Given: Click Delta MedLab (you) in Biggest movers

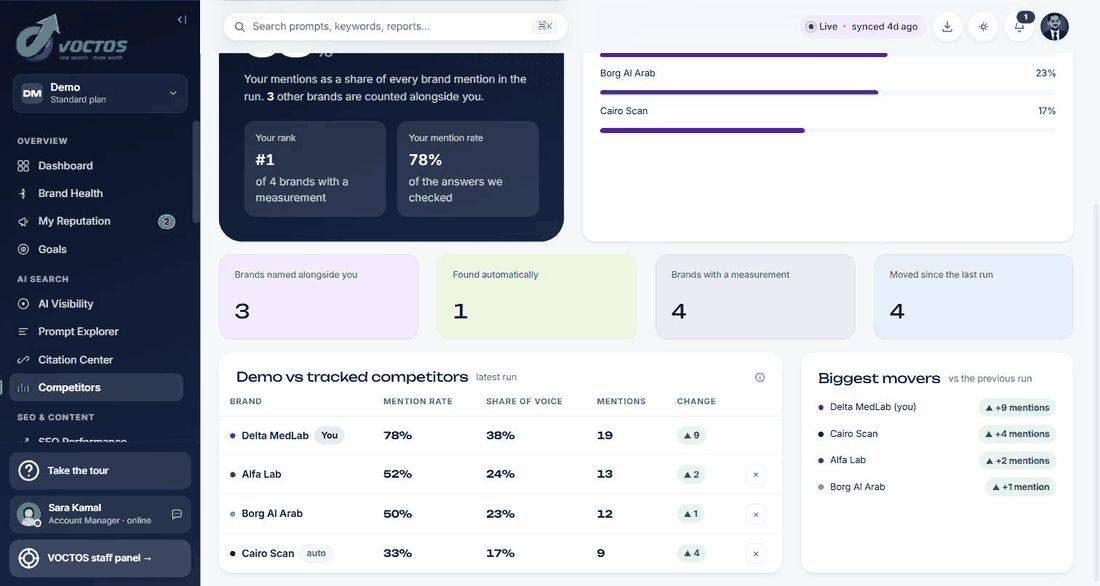Looking at the screenshot, I should [873, 407].
